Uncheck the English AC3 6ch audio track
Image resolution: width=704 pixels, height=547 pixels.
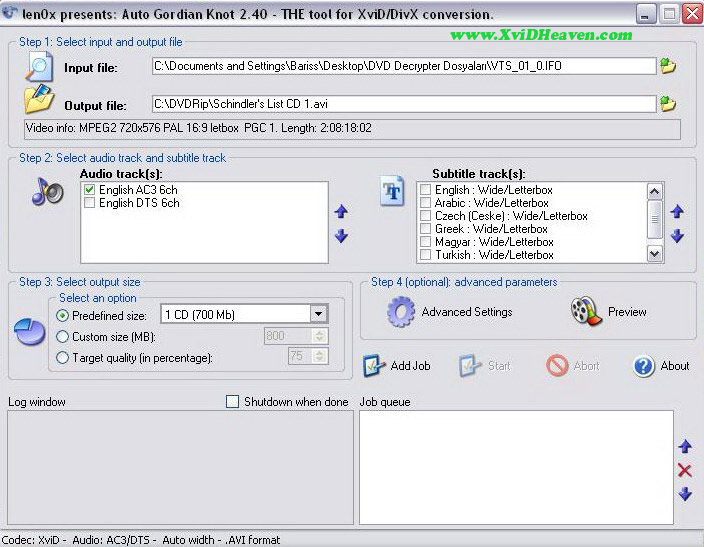click(89, 190)
